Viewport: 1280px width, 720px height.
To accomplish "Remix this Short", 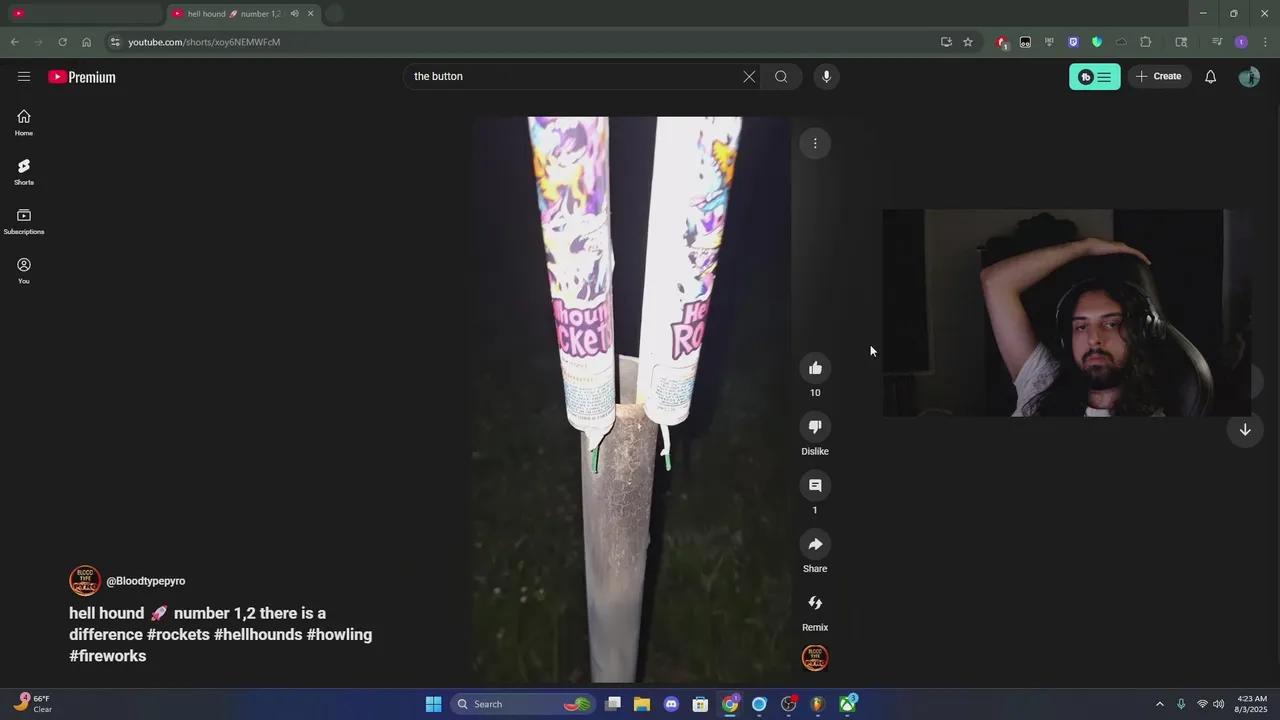I will tap(815, 602).
